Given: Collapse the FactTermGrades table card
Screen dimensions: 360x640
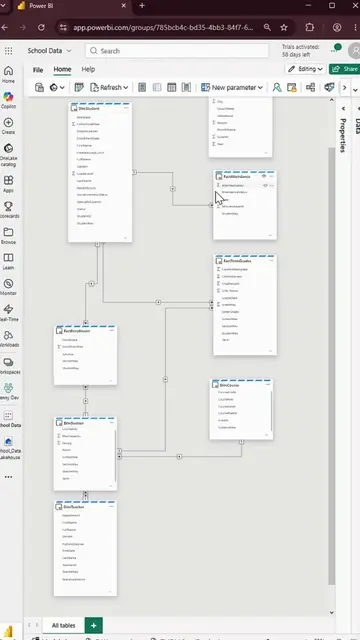Looking at the screenshot, I should [270, 351].
